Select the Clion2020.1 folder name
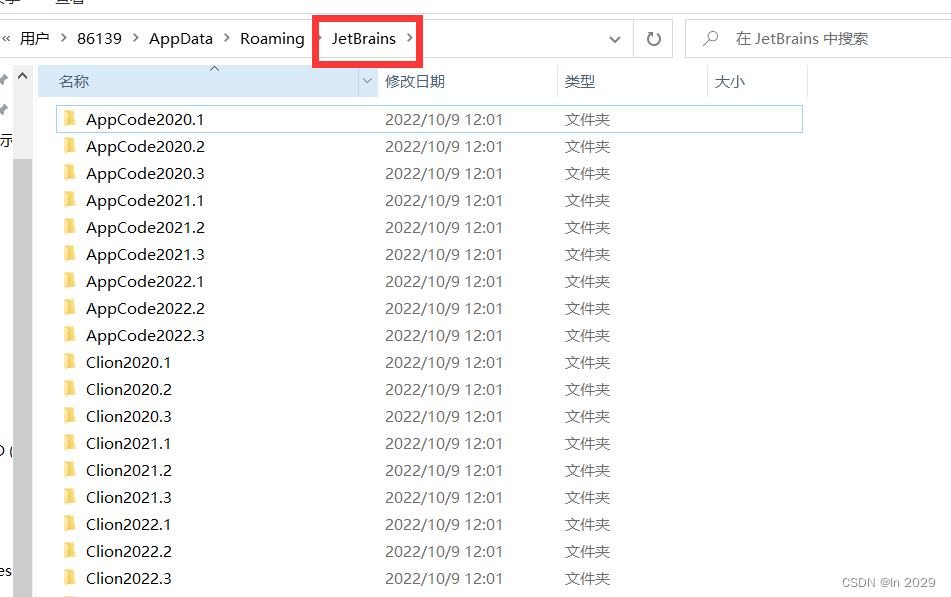Image resolution: width=951 pixels, height=597 pixels. [x=129, y=362]
